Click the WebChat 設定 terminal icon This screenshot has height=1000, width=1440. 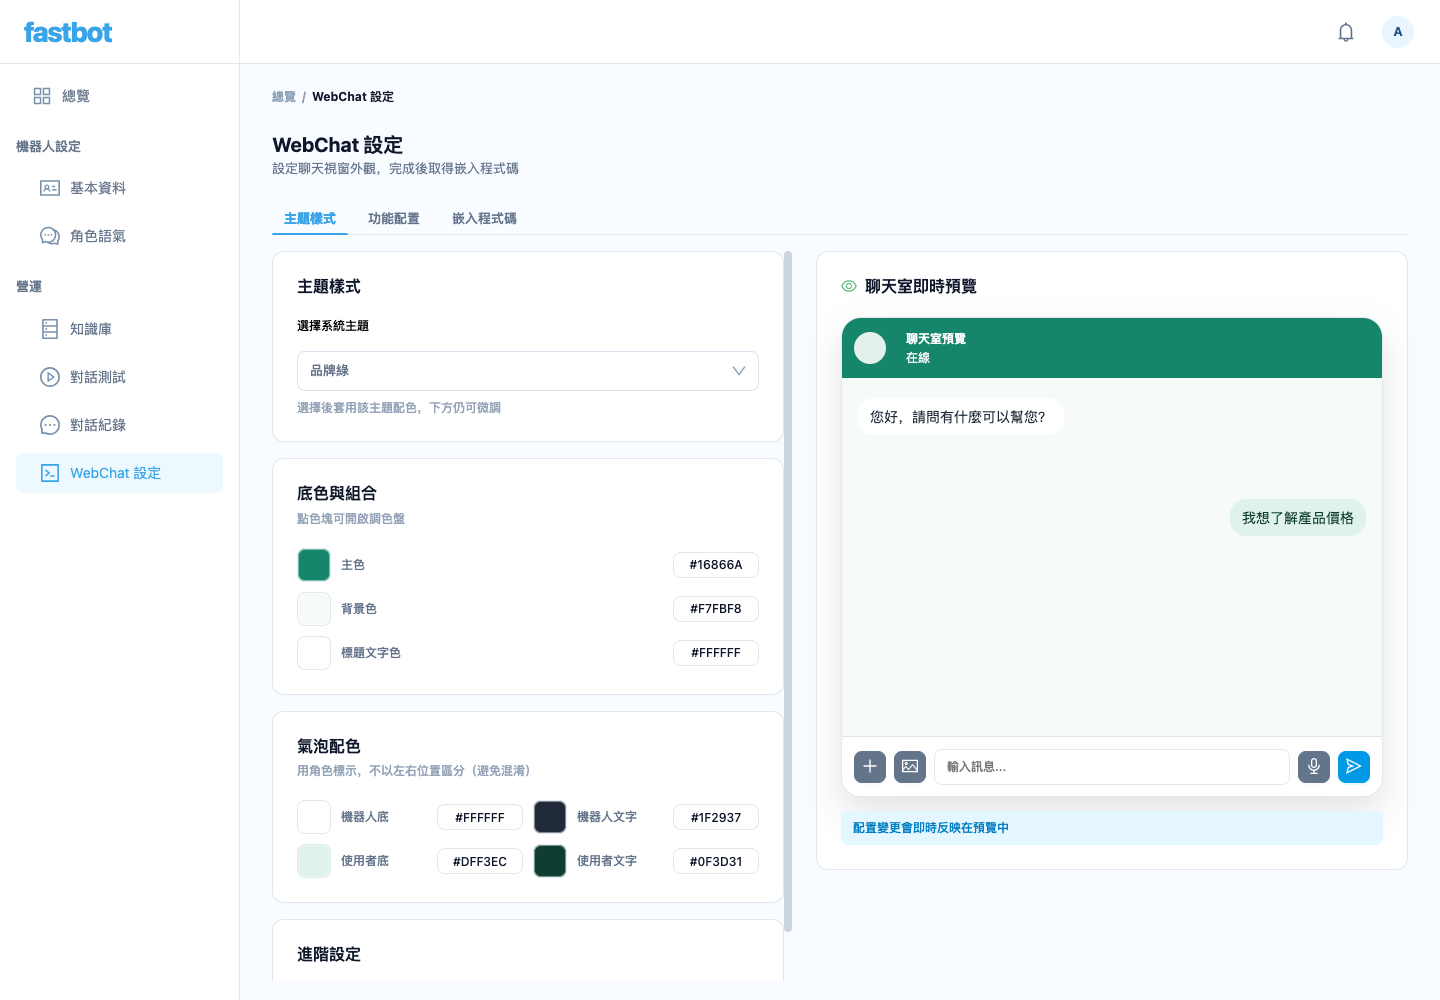[50, 473]
